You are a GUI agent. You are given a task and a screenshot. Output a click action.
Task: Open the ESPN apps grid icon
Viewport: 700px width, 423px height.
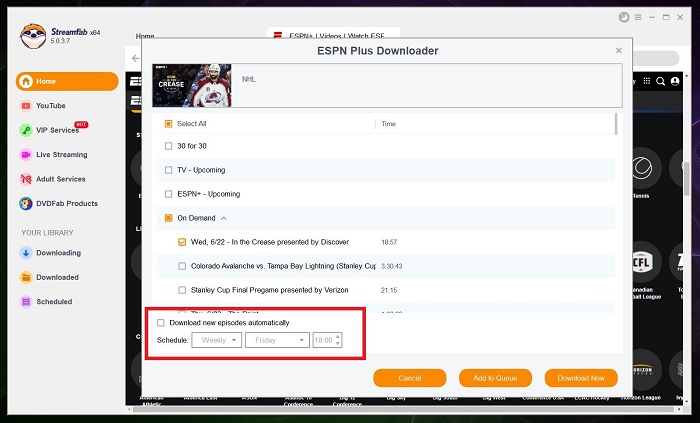(646, 81)
